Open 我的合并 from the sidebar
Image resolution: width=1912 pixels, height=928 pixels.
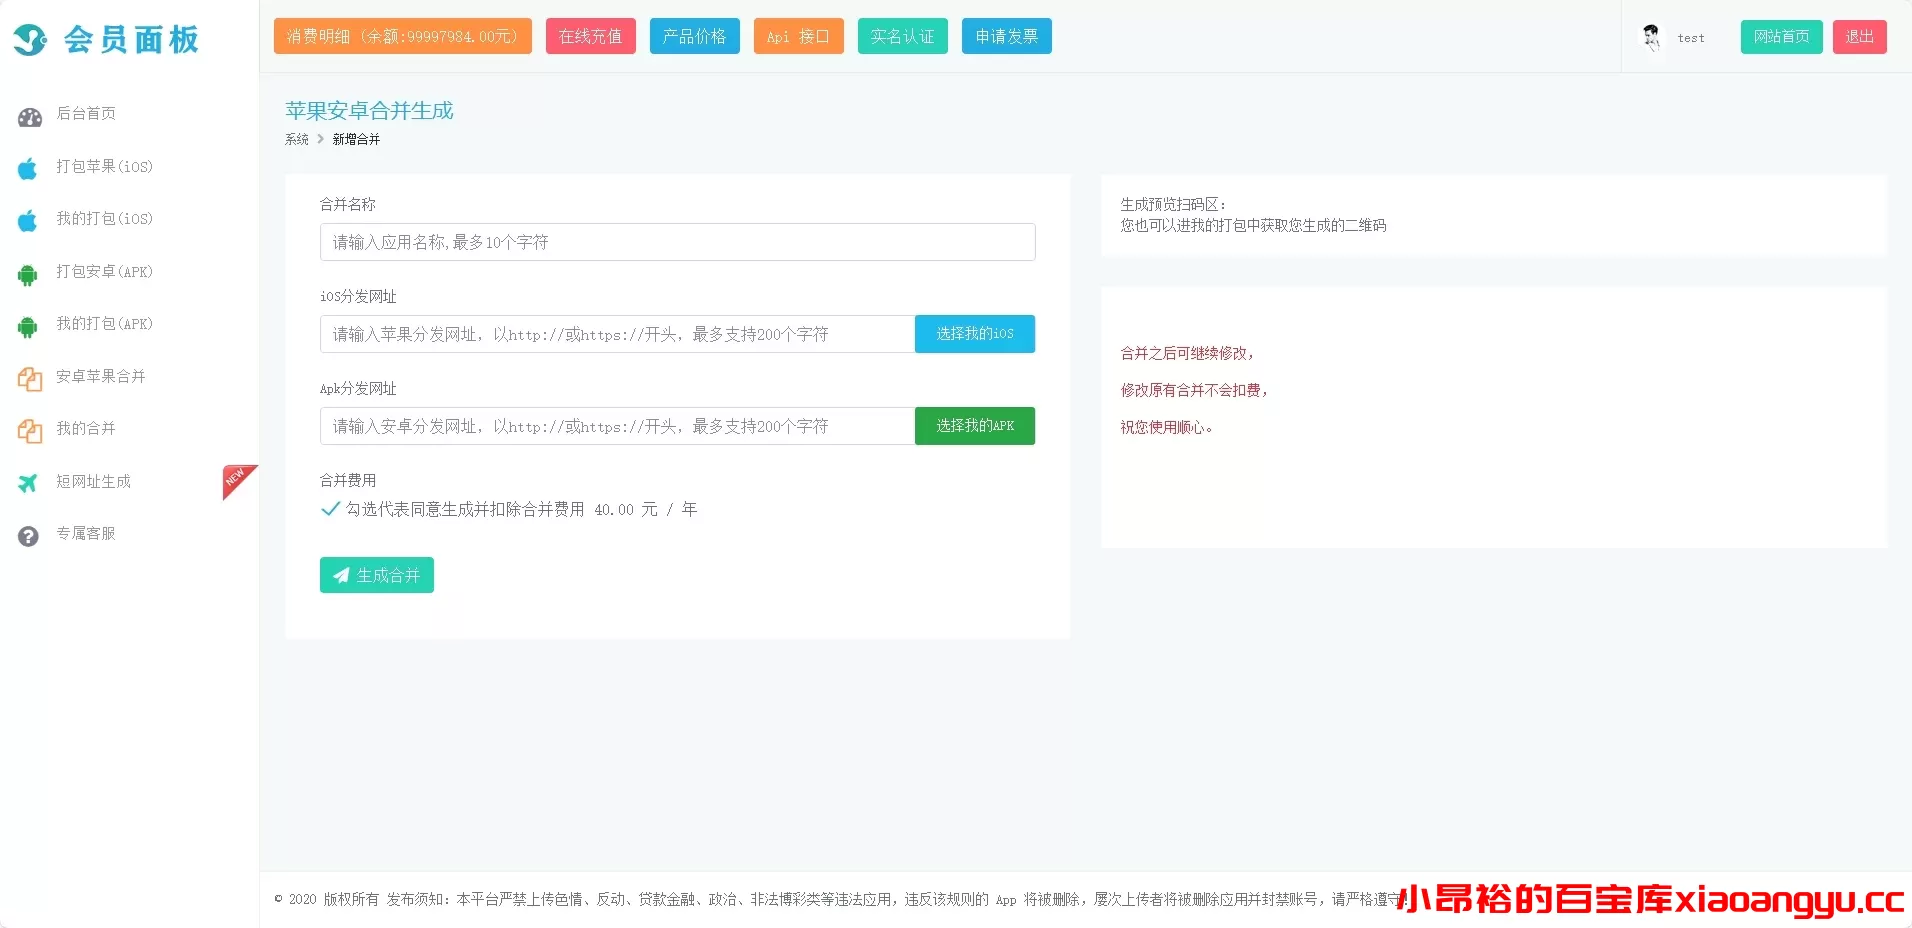coord(85,429)
